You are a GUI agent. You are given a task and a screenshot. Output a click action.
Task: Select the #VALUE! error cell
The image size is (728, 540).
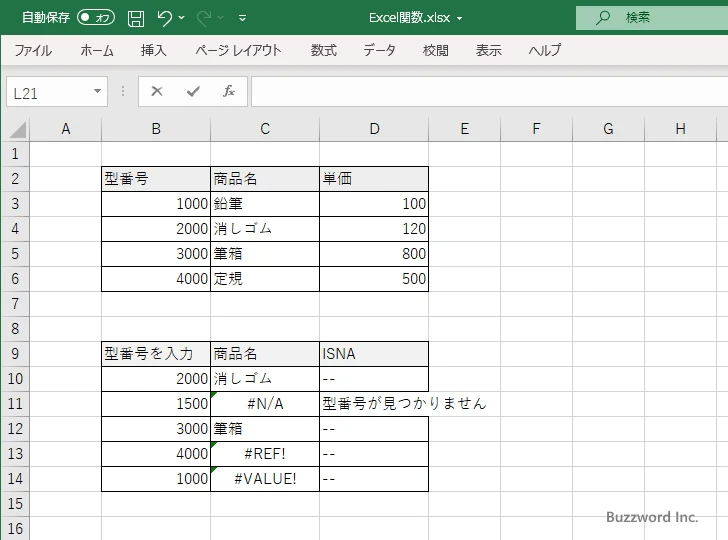click(x=265, y=479)
